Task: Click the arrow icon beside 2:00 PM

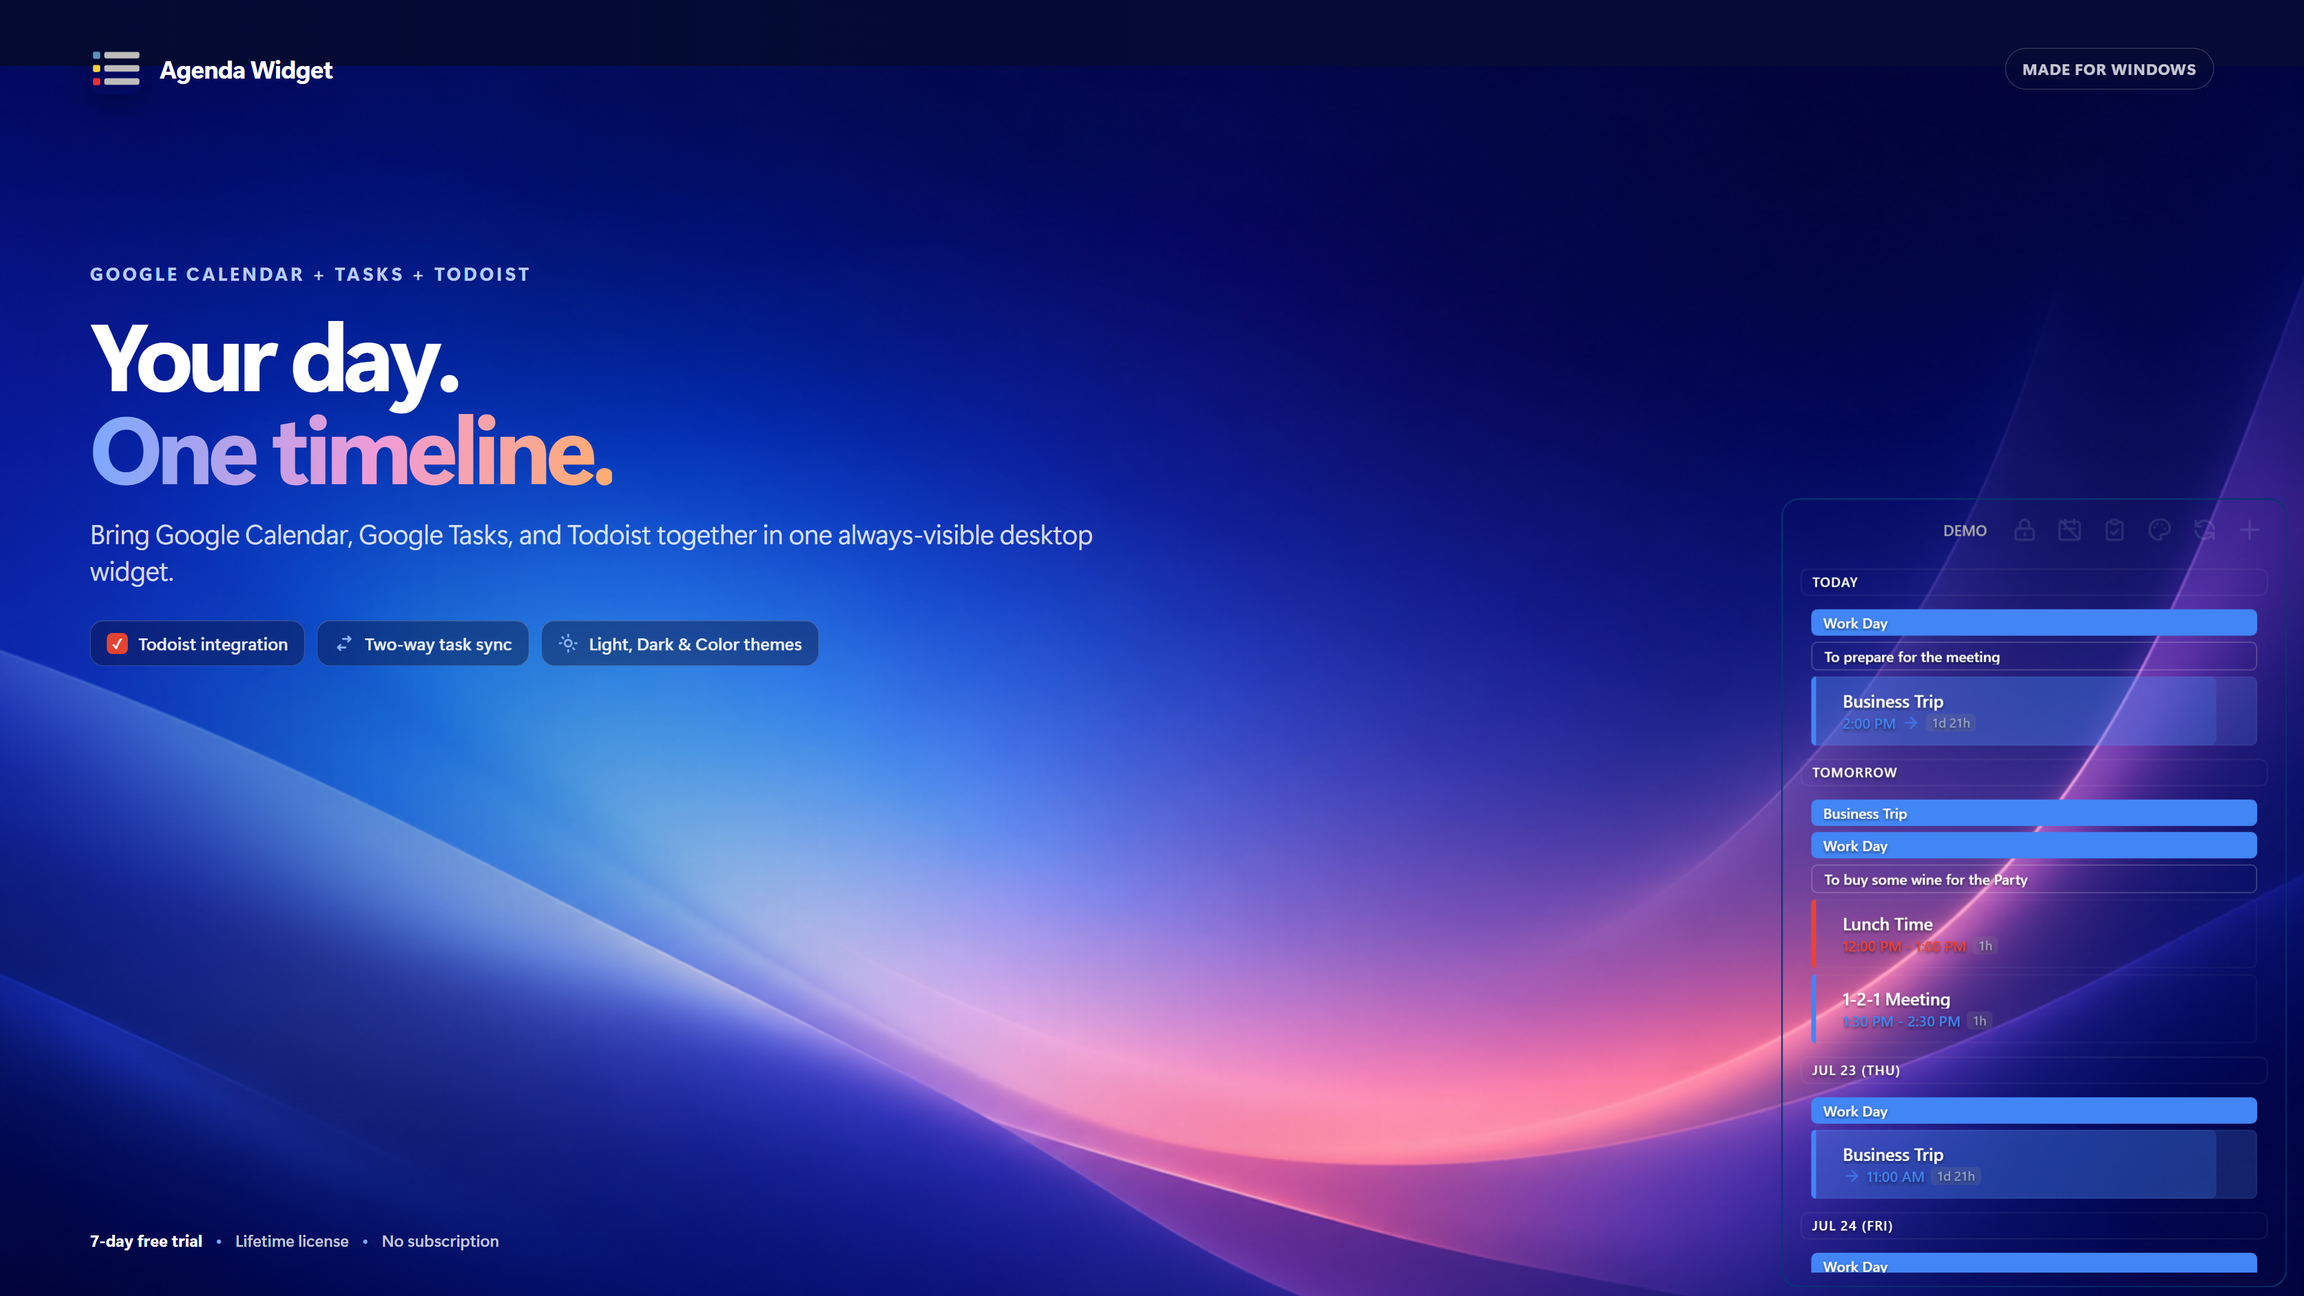Action: pos(1911,723)
